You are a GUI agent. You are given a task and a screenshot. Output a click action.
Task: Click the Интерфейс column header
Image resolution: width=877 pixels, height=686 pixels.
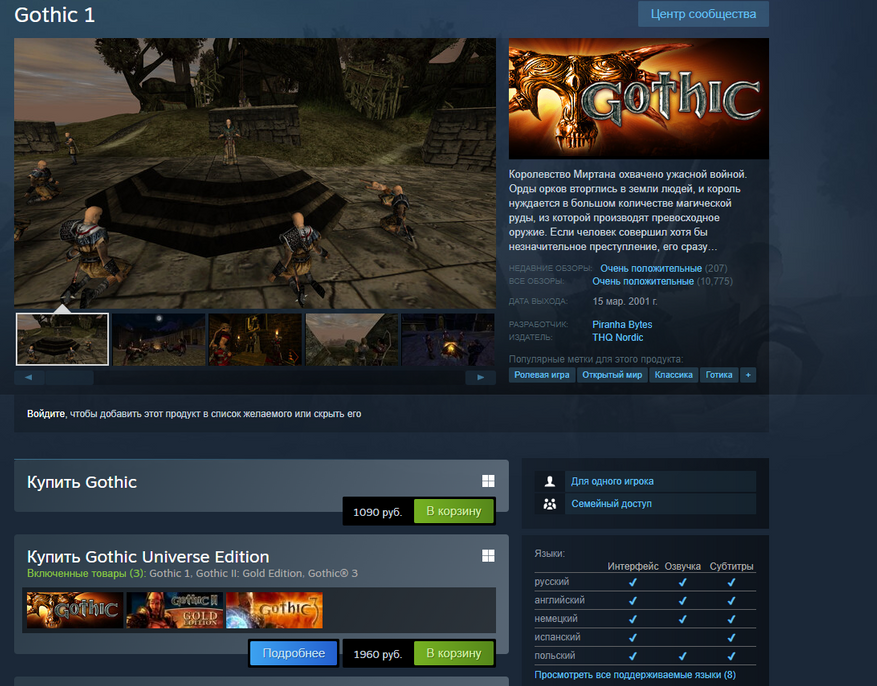(x=633, y=566)
